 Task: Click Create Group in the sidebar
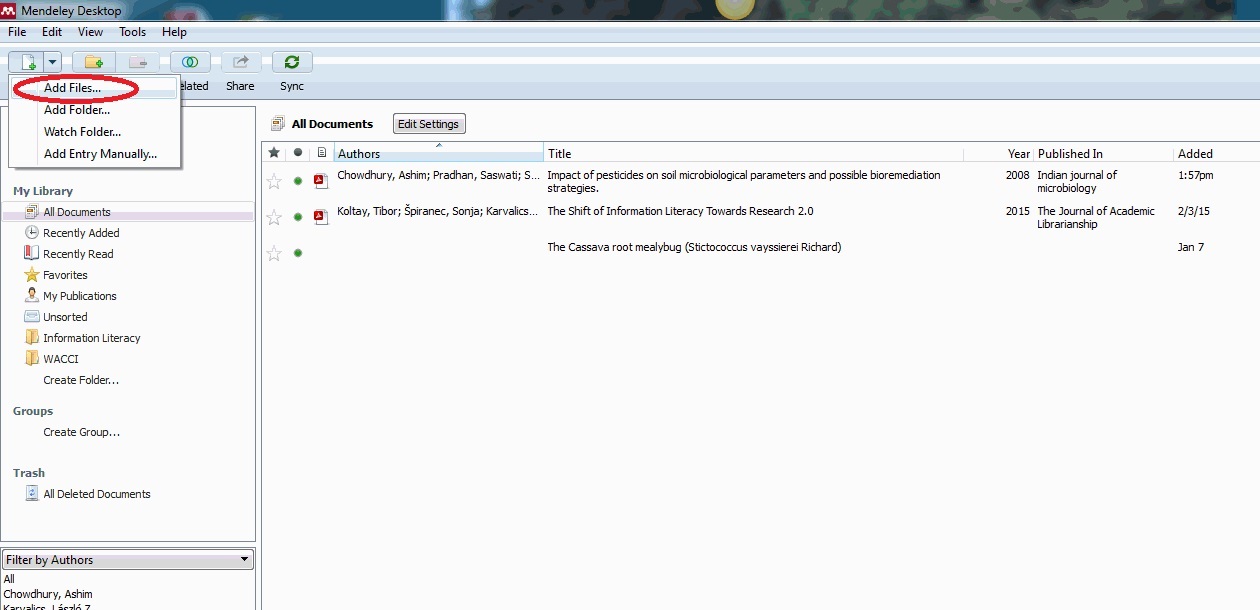[80, 432]
